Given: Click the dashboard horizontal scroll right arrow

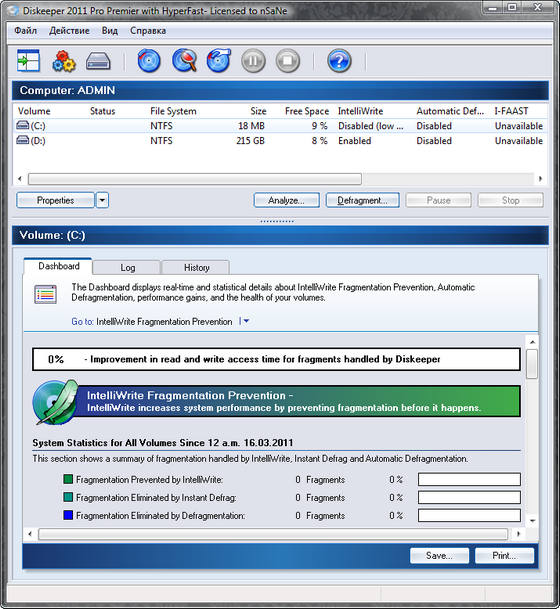Looking at the screenshot, I should point(518,534).
